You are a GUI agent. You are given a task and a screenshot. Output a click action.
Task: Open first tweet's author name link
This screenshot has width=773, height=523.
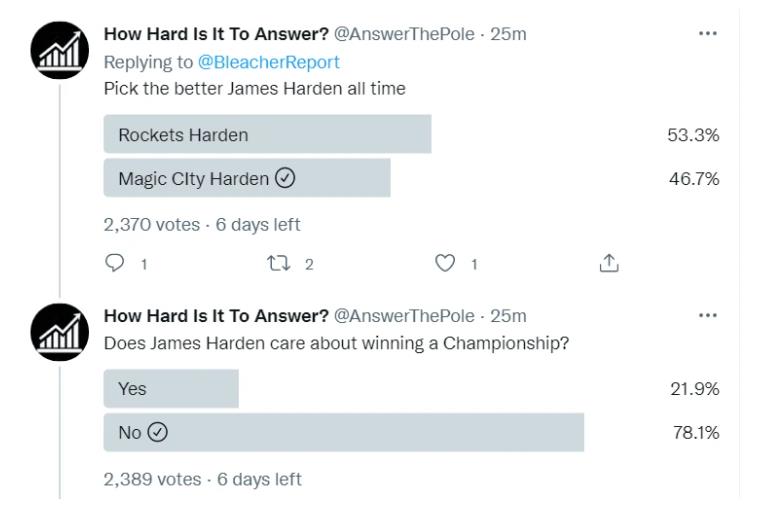(x=216, y=35)
